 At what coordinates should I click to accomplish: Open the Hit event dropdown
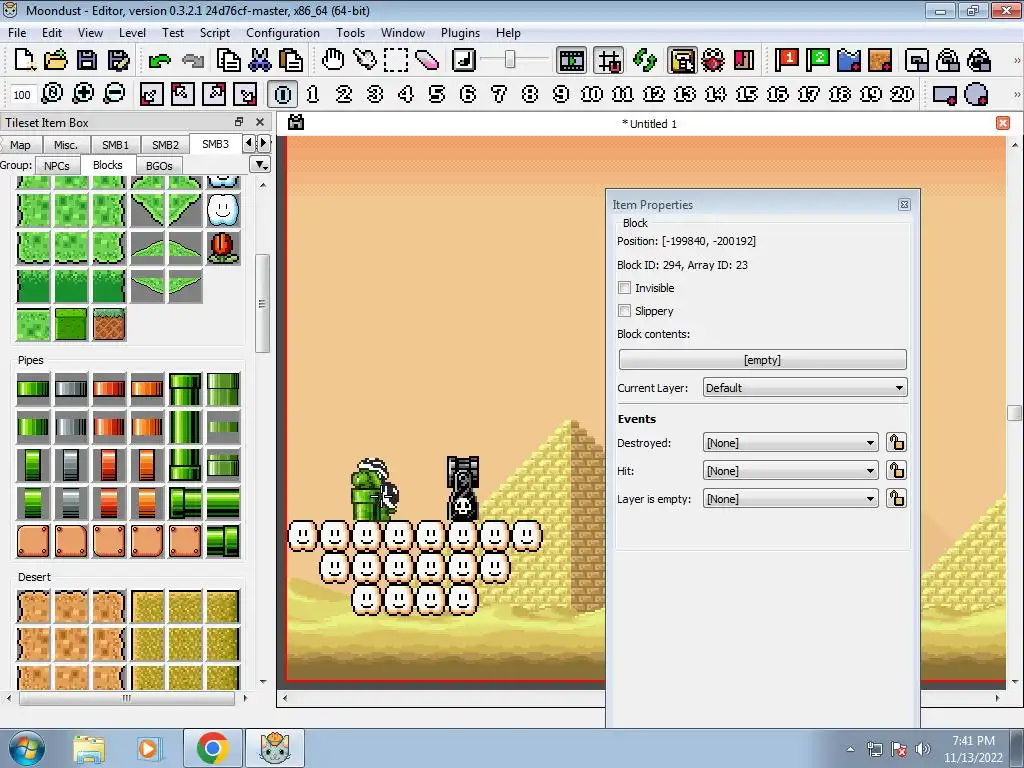click(790, 471)
